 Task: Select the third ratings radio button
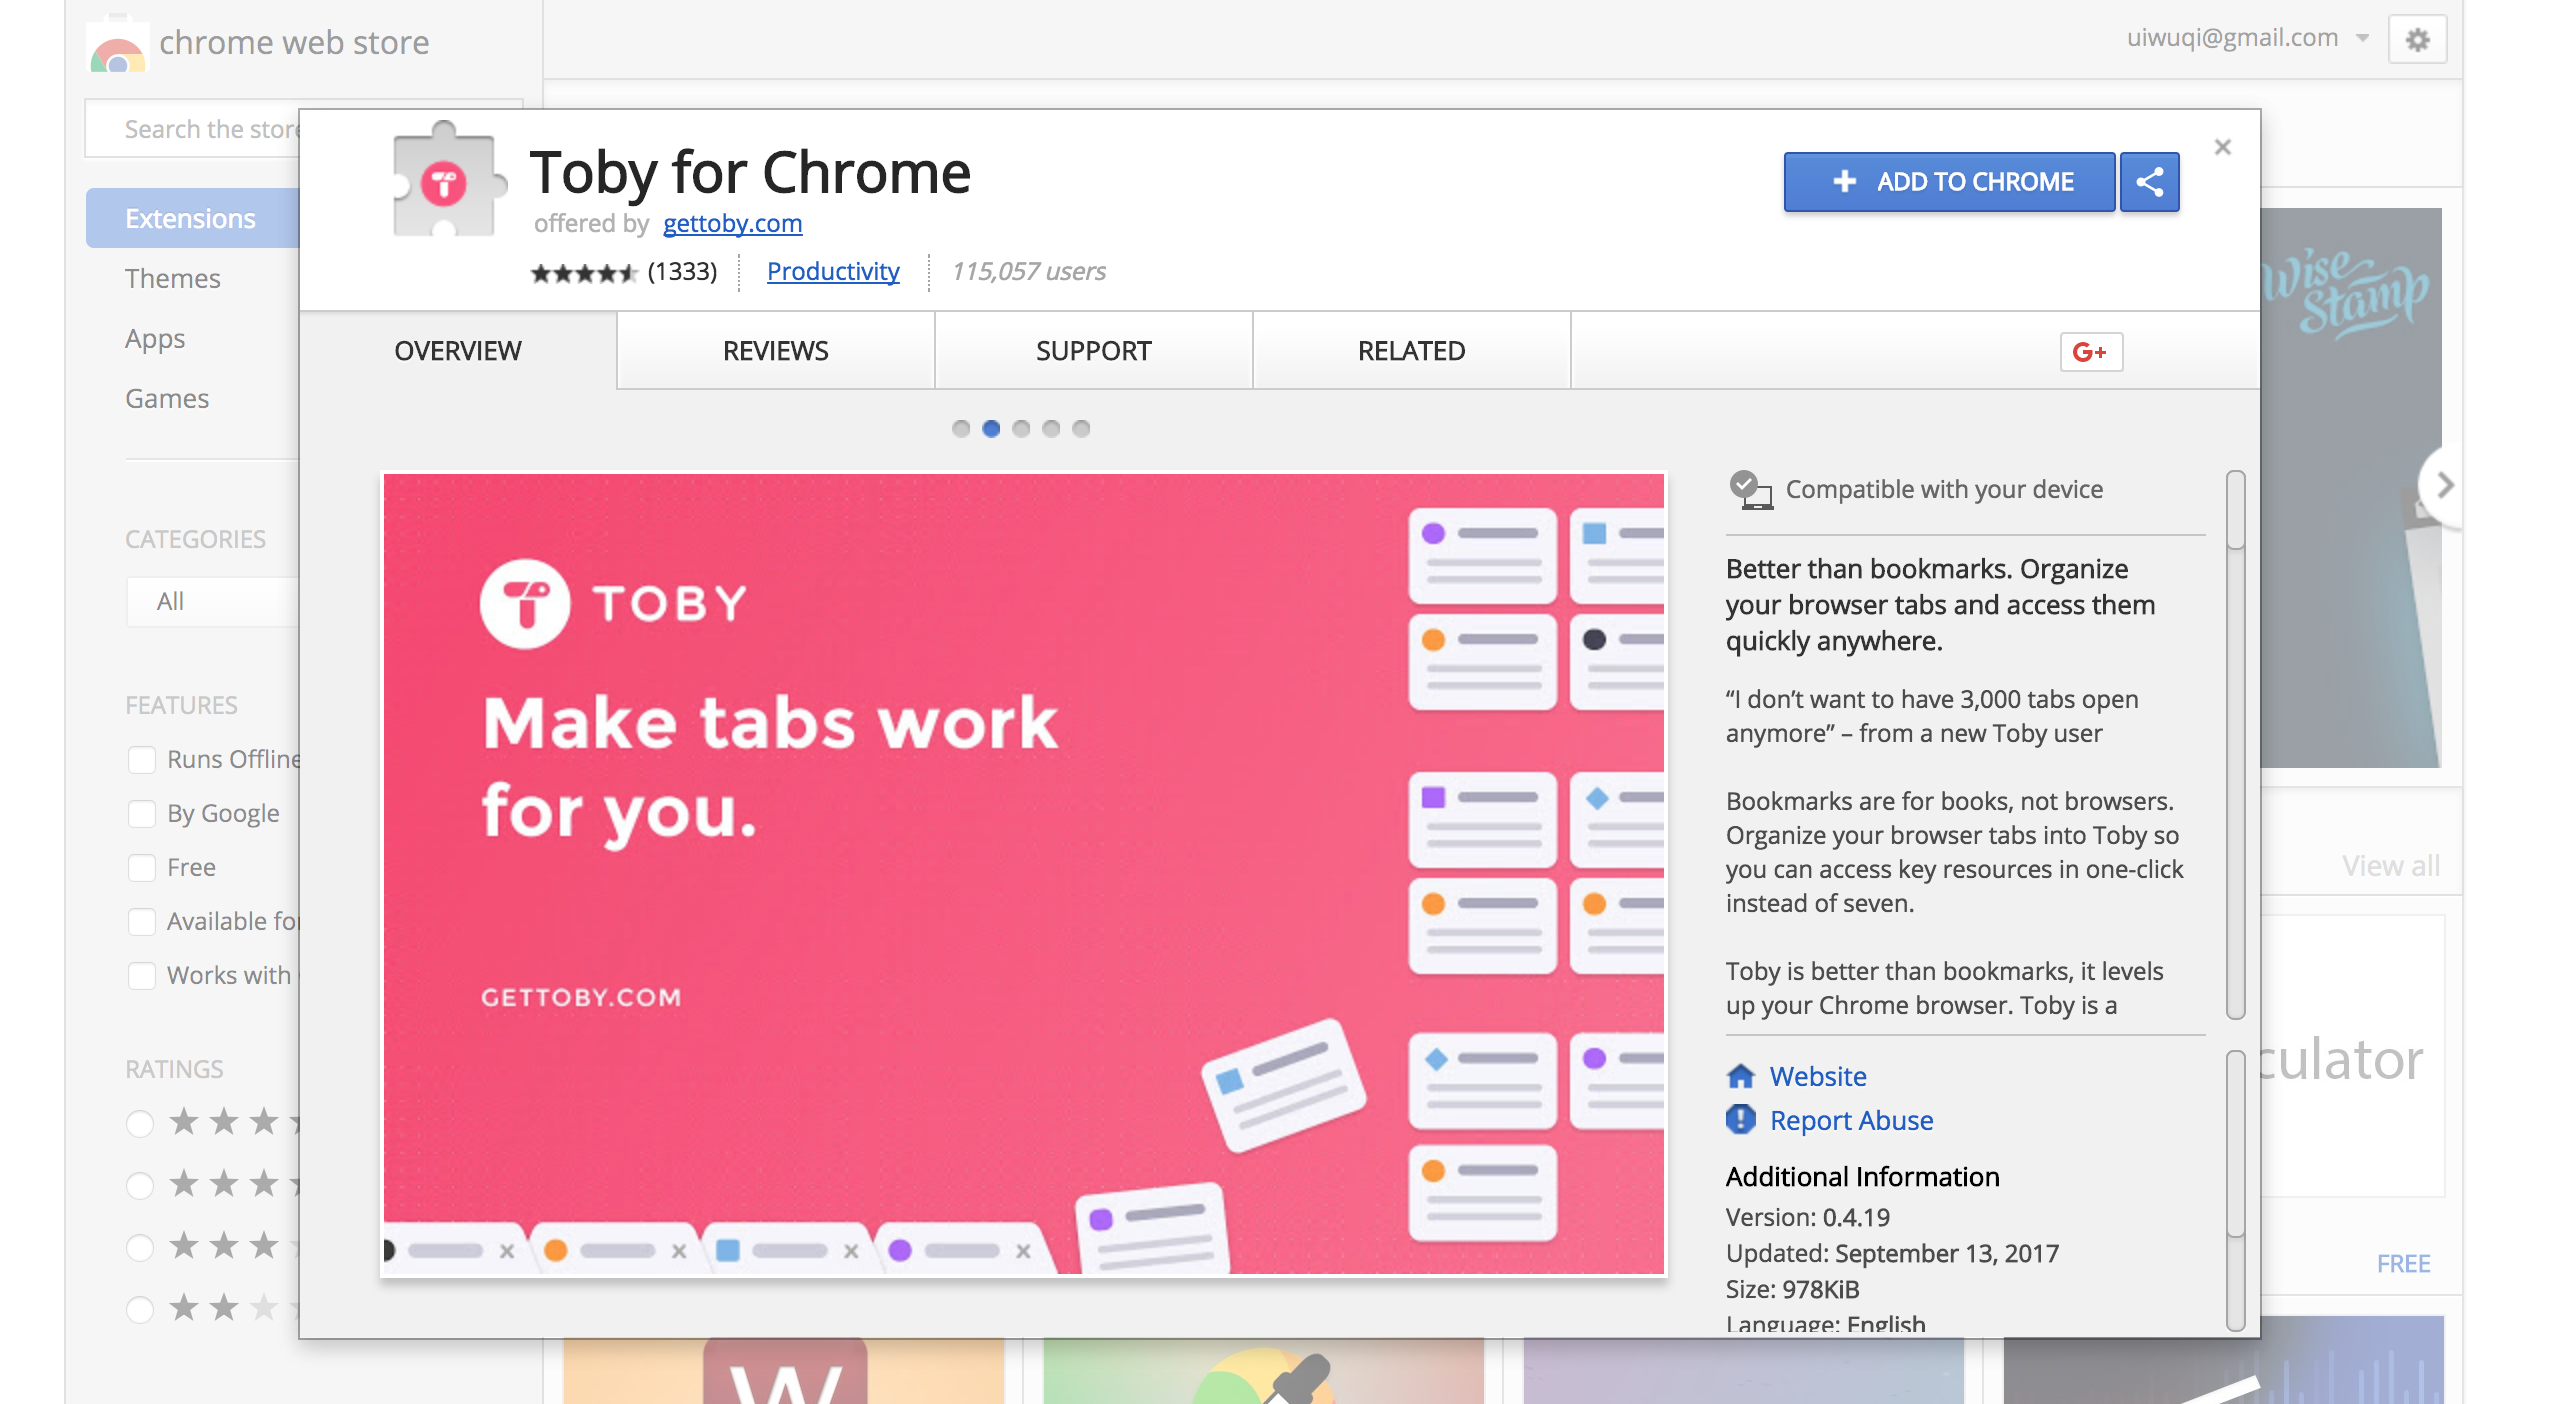[140, 1248]
